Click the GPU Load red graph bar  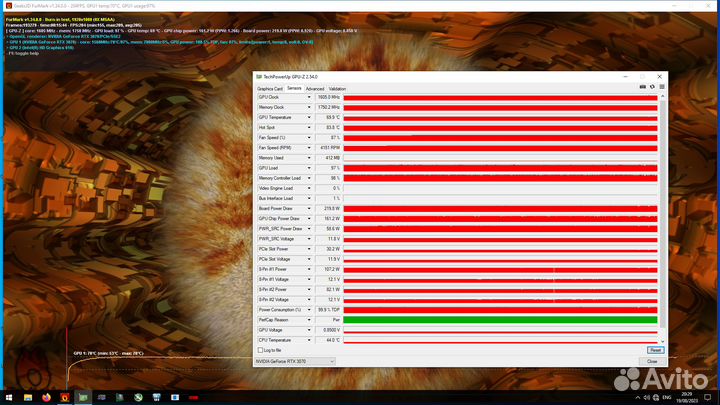pyautogui.click(x=500, y=168)
